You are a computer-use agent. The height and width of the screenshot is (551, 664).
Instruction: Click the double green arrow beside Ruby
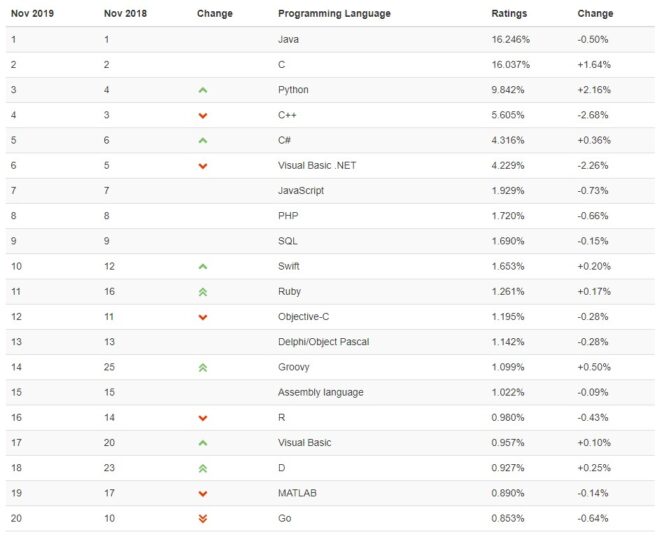point(203,292)
